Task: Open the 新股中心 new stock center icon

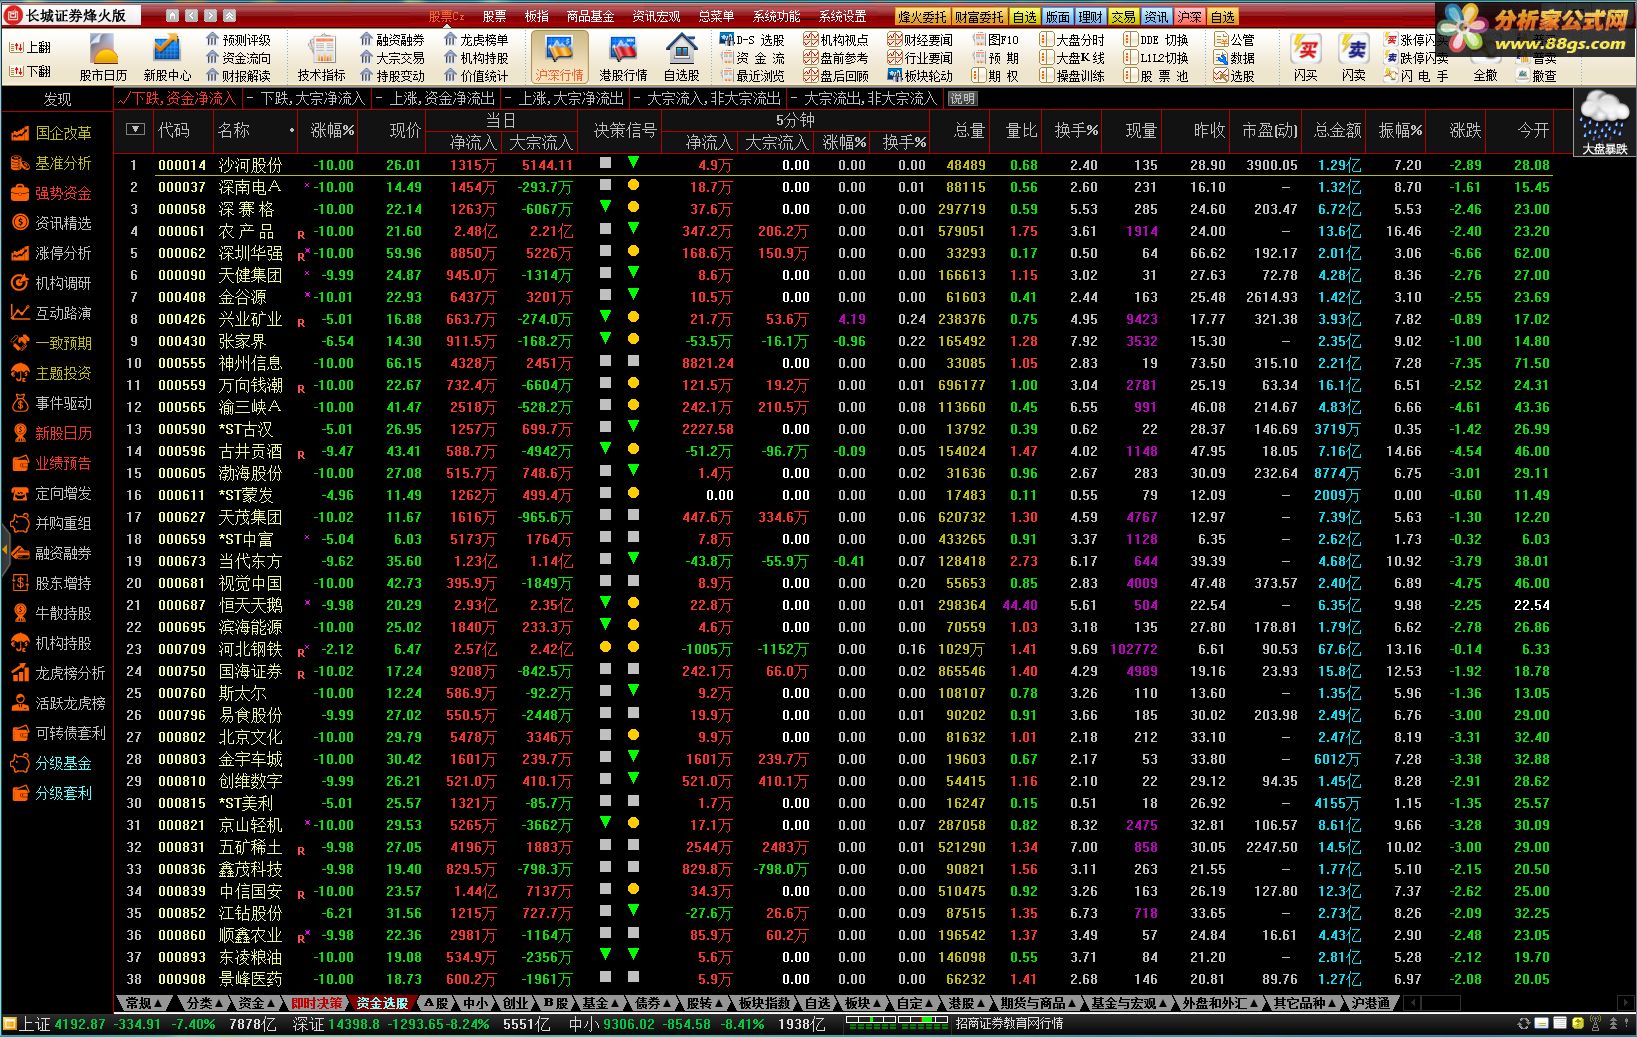Action: (x=166, y=57)
